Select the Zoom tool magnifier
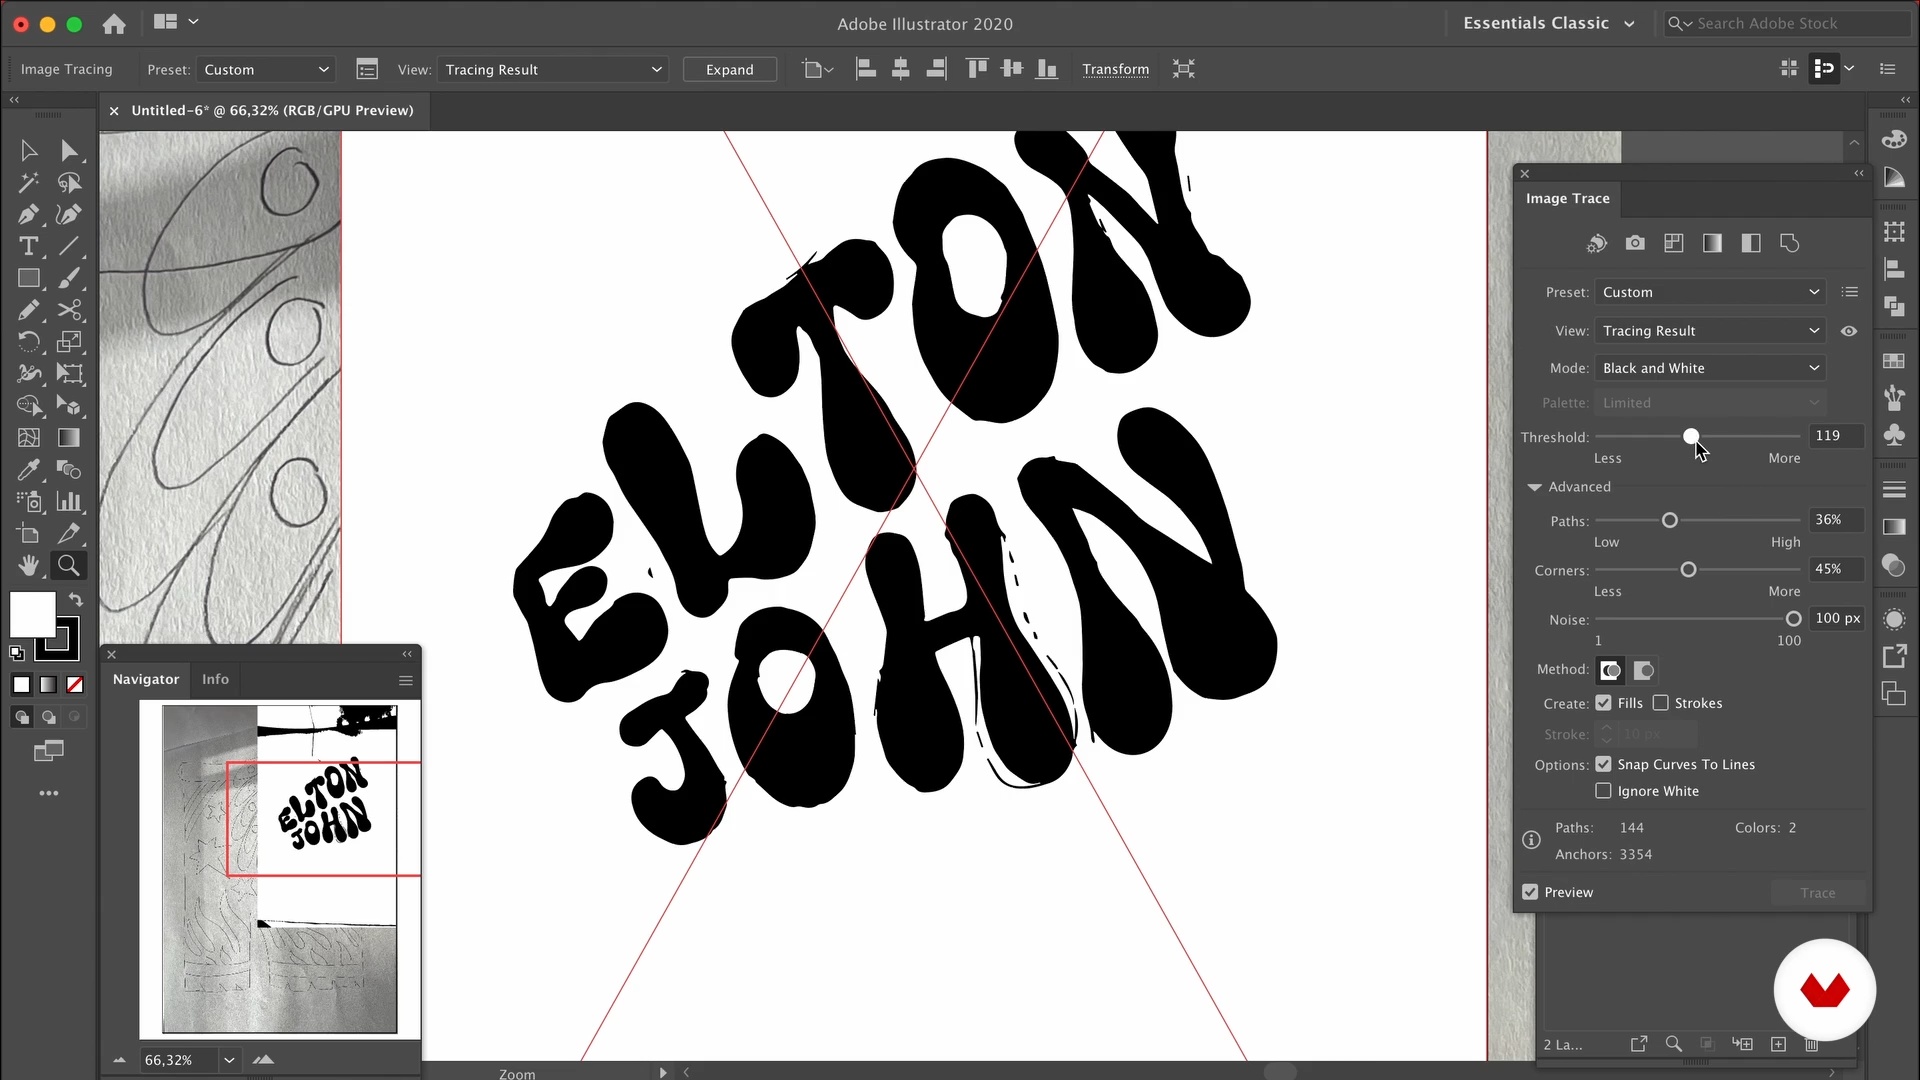 69,566
